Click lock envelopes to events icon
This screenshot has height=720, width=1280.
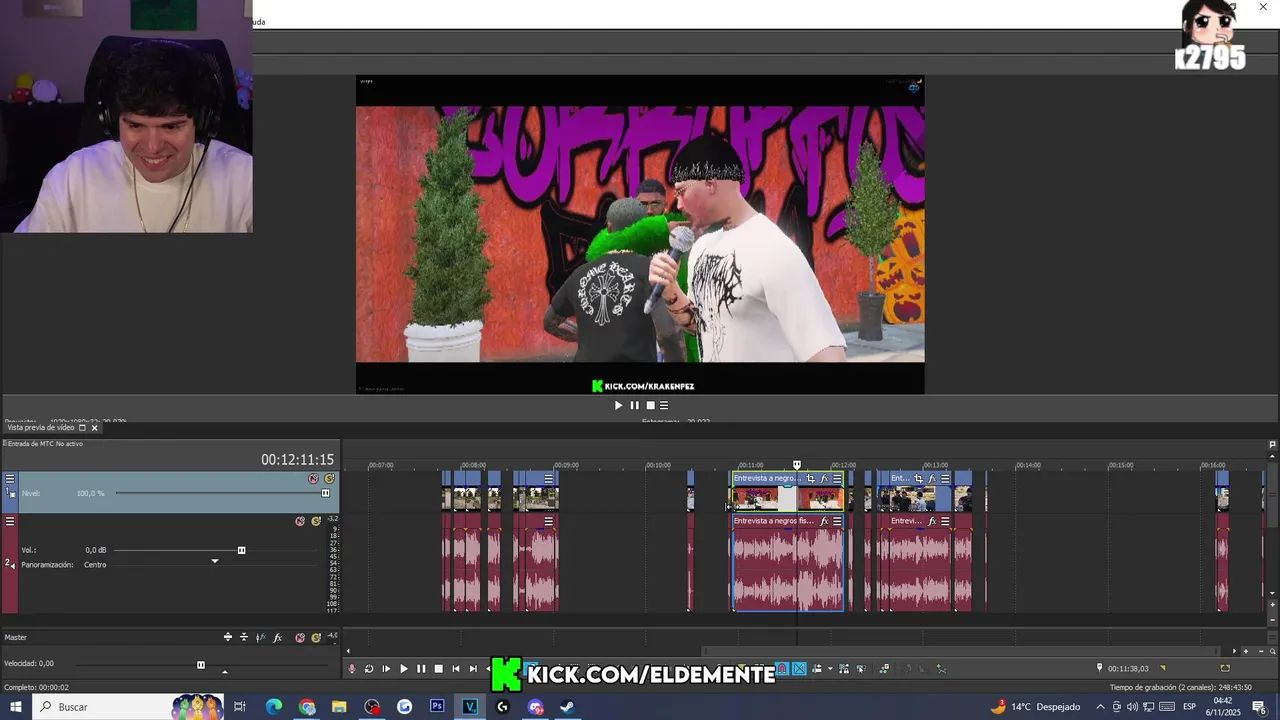(844, 669)
